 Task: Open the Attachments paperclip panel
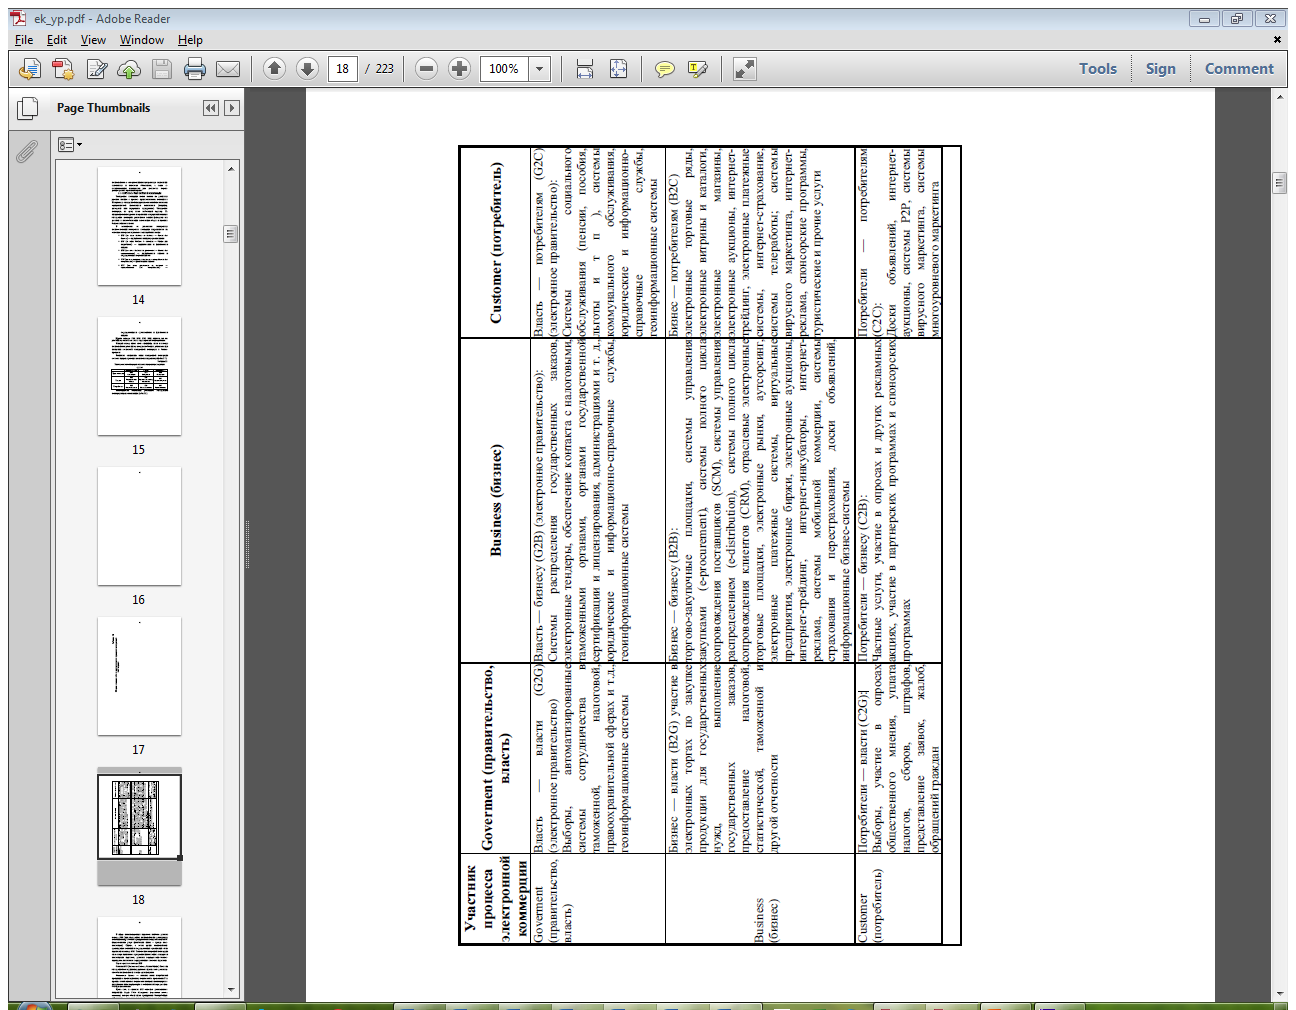tap(27, 151)
